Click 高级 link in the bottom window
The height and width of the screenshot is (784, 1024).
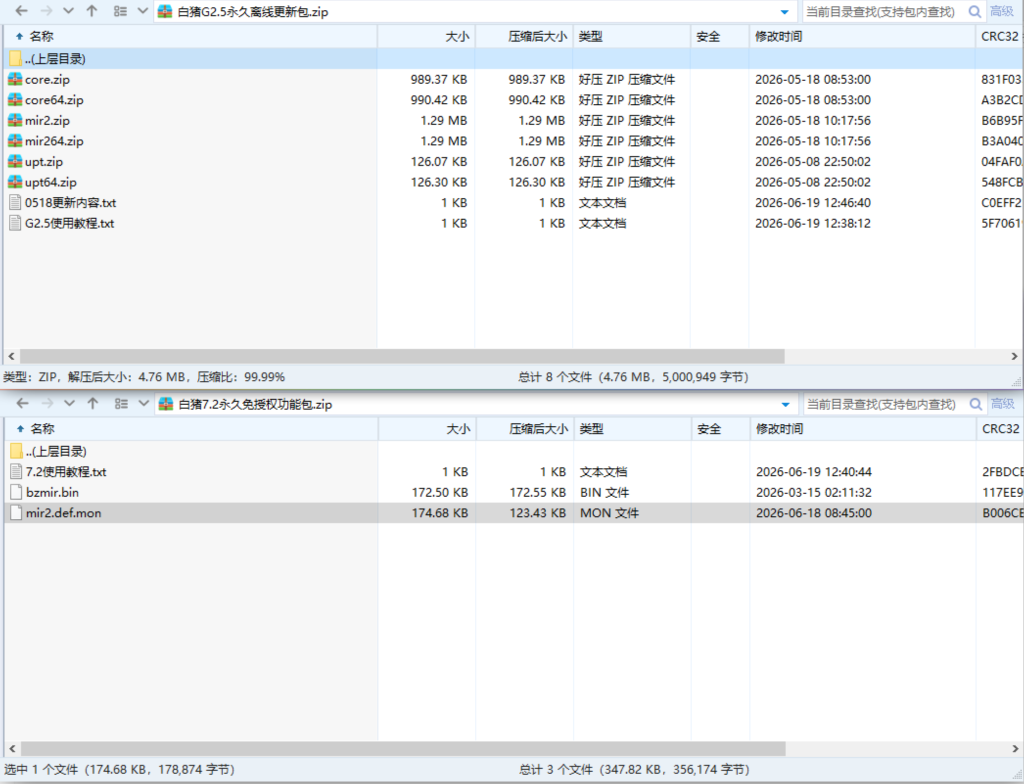pyautogui.click(x=1003, y=404)
